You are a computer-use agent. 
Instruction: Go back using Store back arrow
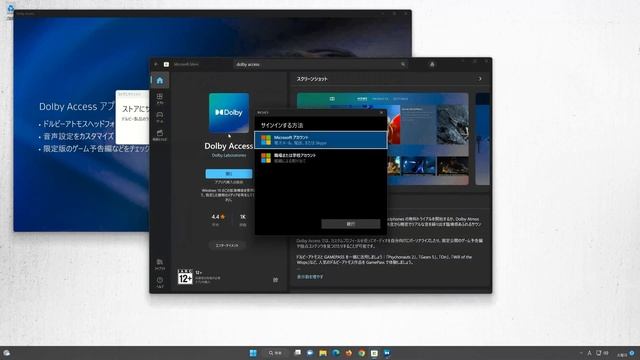click(x=156, y=64)
